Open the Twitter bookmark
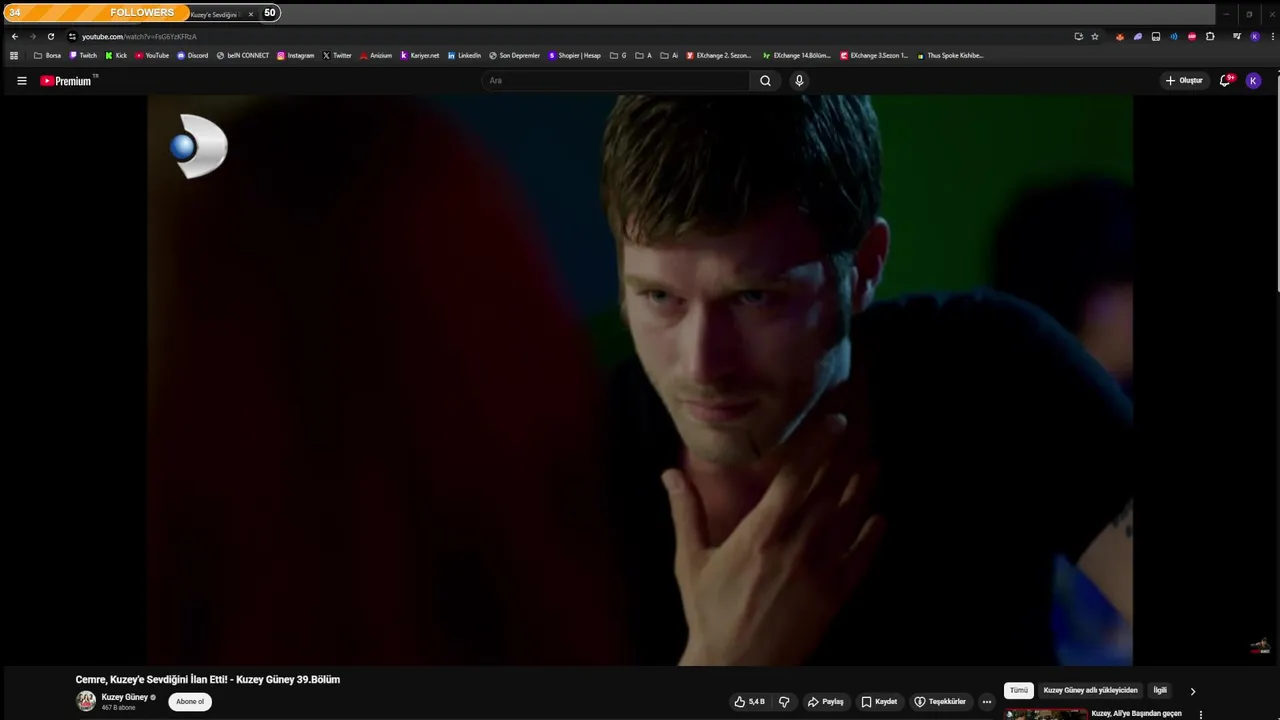This screenshot has height=720, width=1280. tap(337, 56)
